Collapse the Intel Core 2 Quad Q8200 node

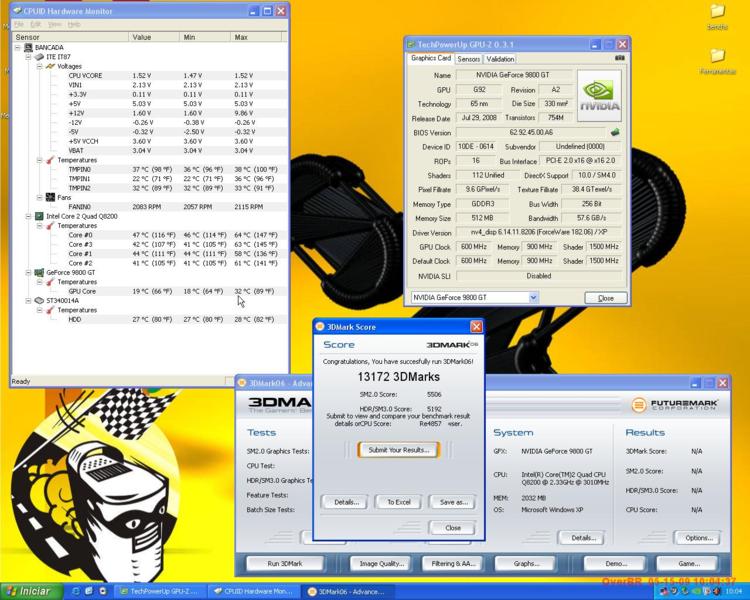tap(29, 216)
